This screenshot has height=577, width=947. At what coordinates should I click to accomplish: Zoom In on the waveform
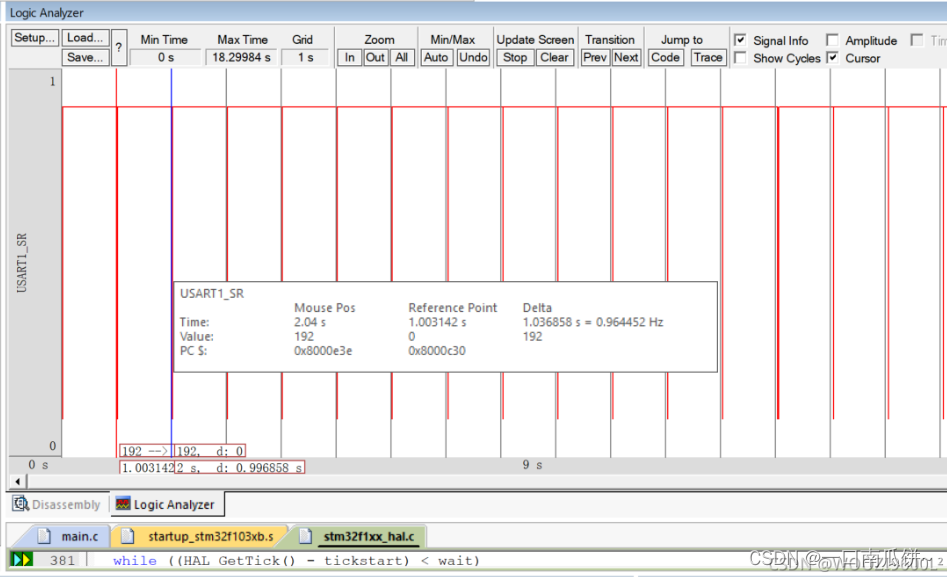pyautogui.click(x=350, y=57)
